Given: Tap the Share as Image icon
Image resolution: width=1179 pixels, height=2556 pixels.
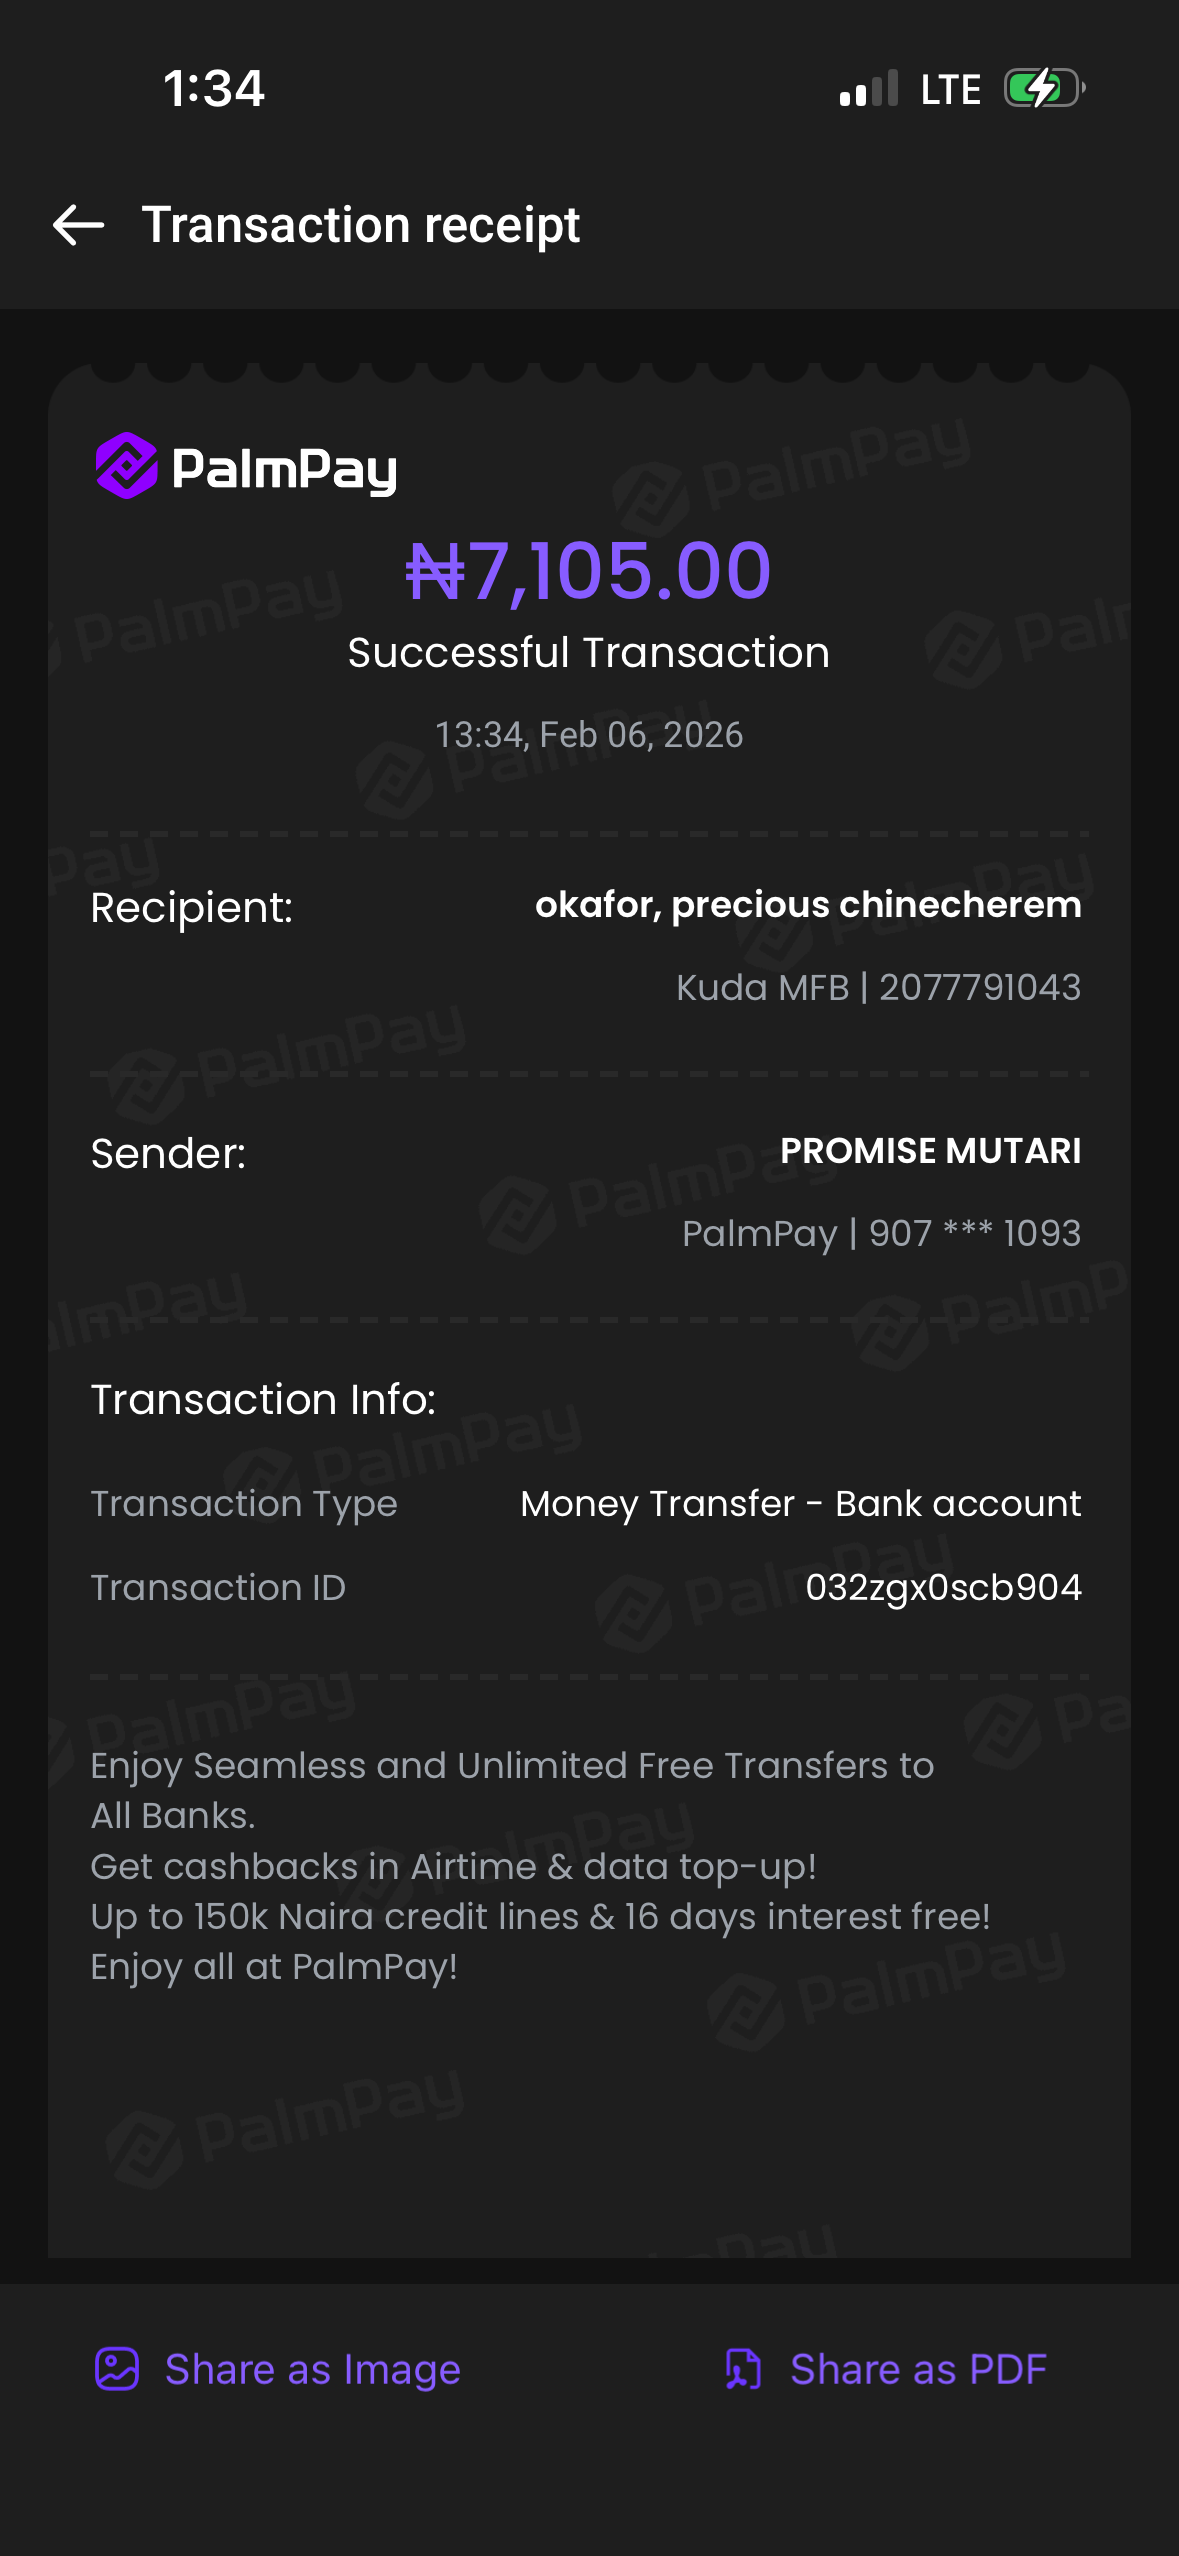Looking at the screenshot, I should click(117, 2369).
